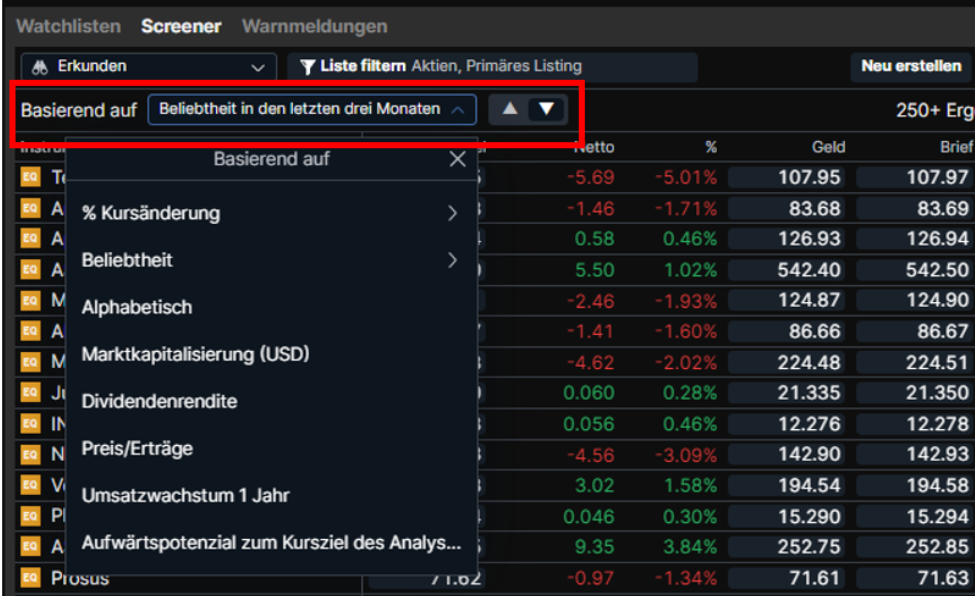Choose Marktkapitalisierung (USD) from list
This screenshot has width=975, height=596.
195,354
